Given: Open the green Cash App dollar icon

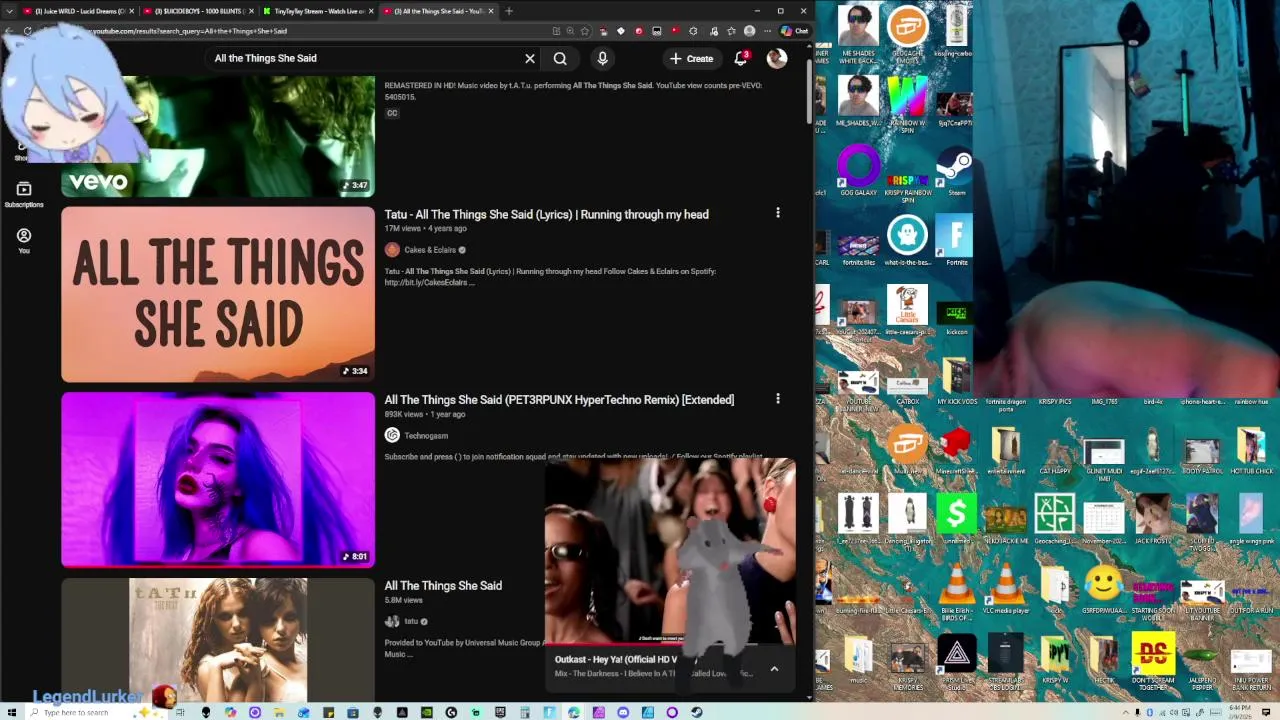Looking at the screenshot, I should pos(957,518).
